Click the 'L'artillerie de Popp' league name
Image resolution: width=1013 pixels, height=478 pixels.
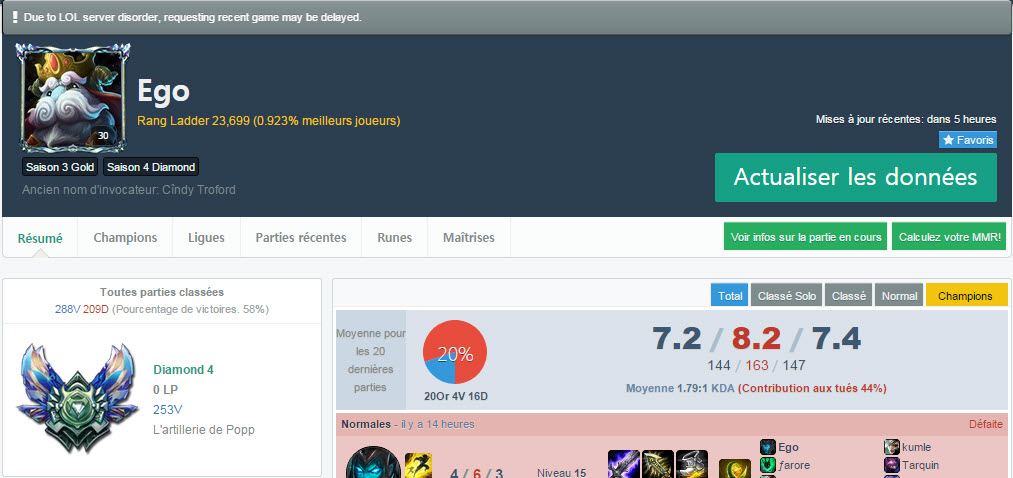coord(204,430)
